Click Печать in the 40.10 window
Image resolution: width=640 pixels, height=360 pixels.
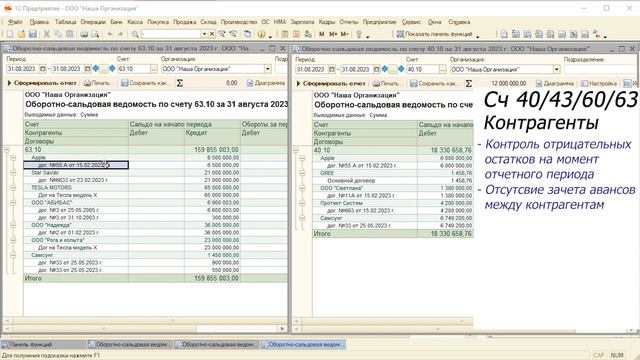point(385,84)
